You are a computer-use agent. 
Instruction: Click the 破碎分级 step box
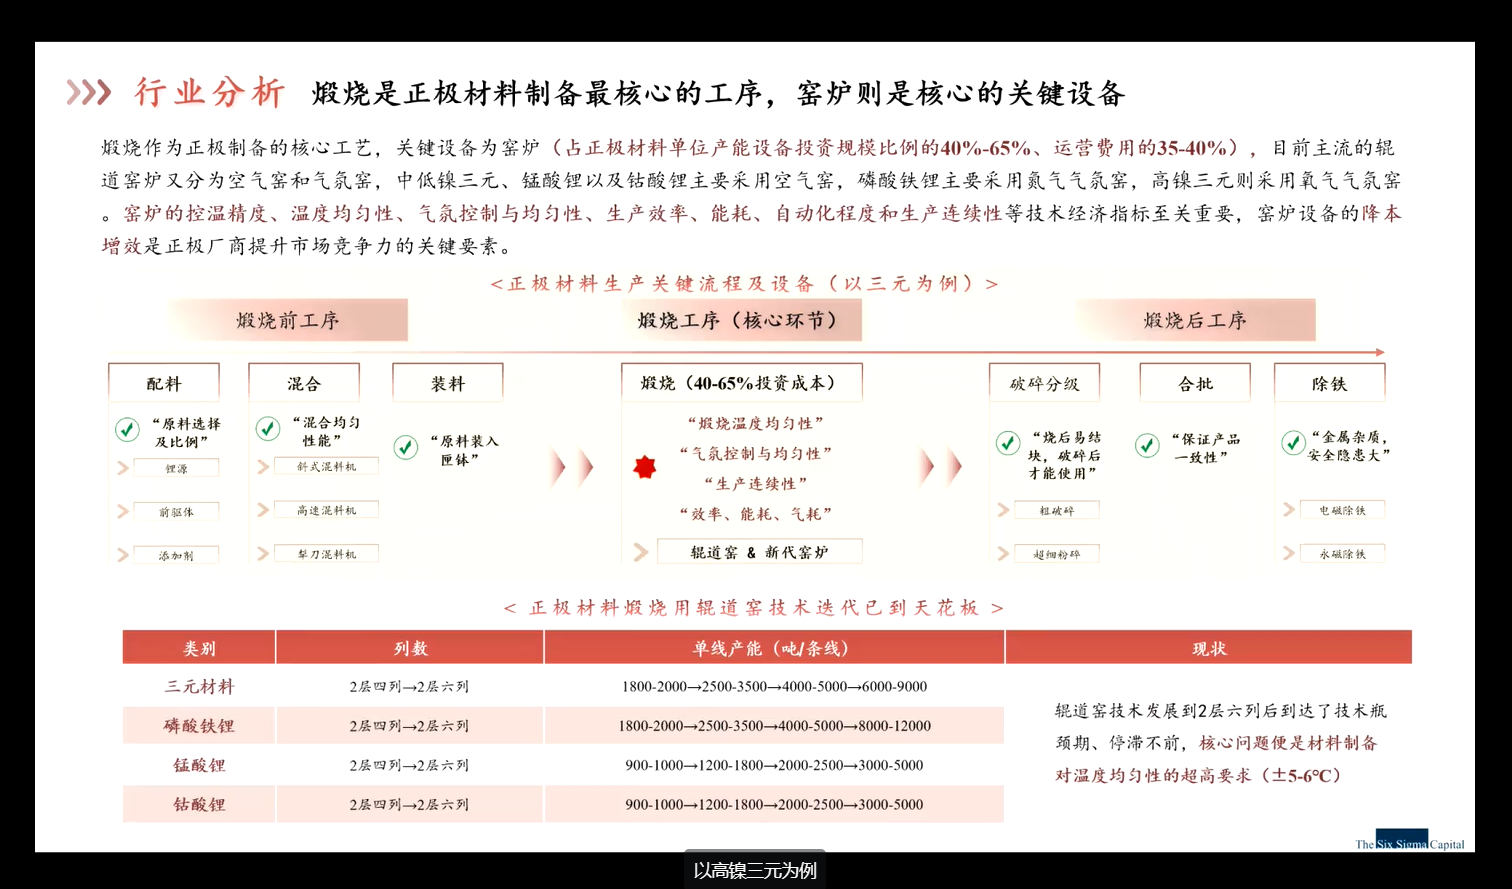pyautogui.click(x=1044, y=383)
